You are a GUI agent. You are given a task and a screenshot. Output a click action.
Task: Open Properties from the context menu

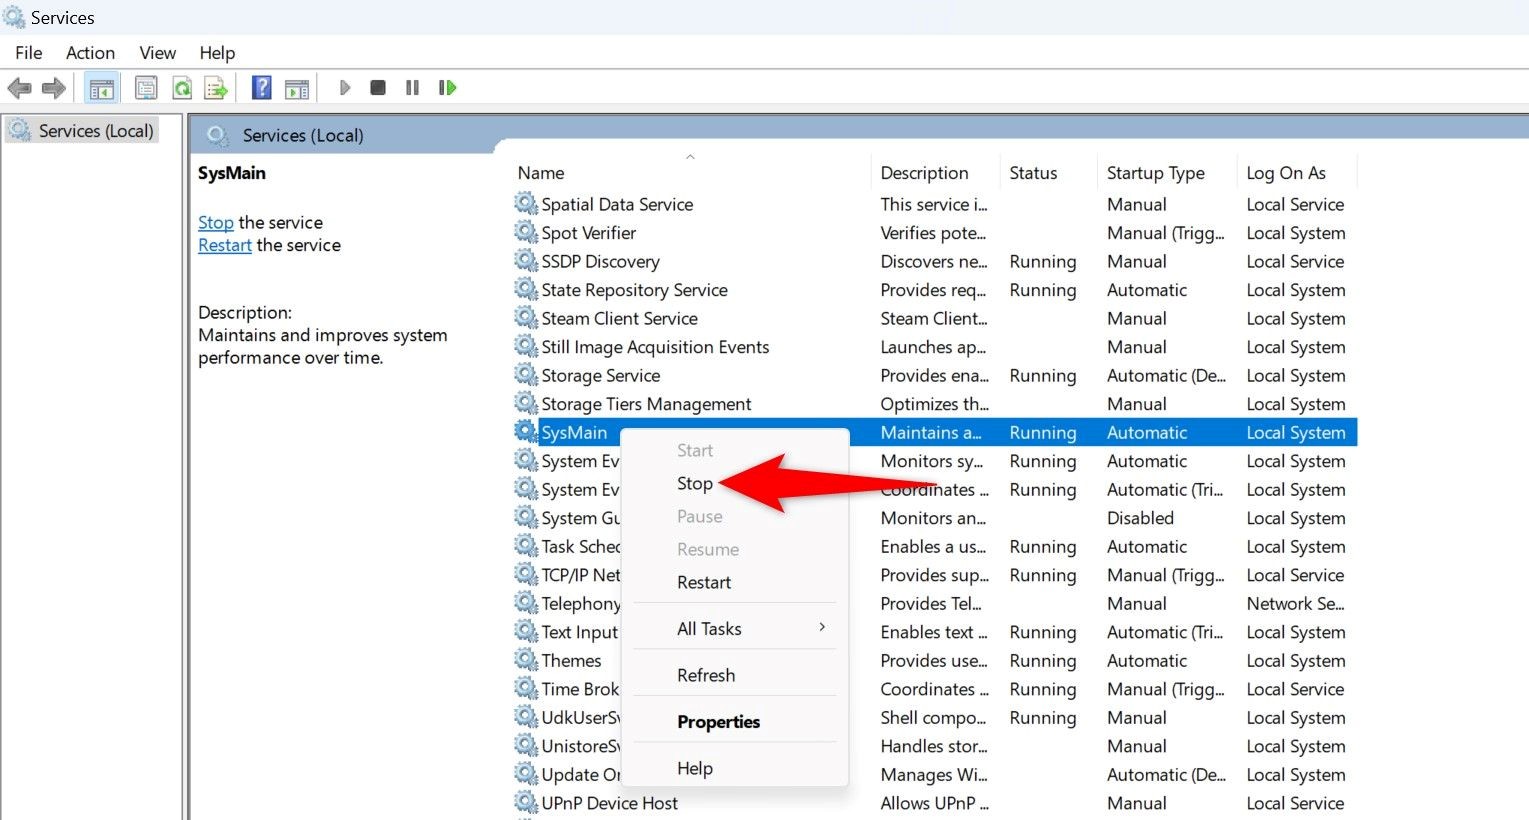(718, 722)
